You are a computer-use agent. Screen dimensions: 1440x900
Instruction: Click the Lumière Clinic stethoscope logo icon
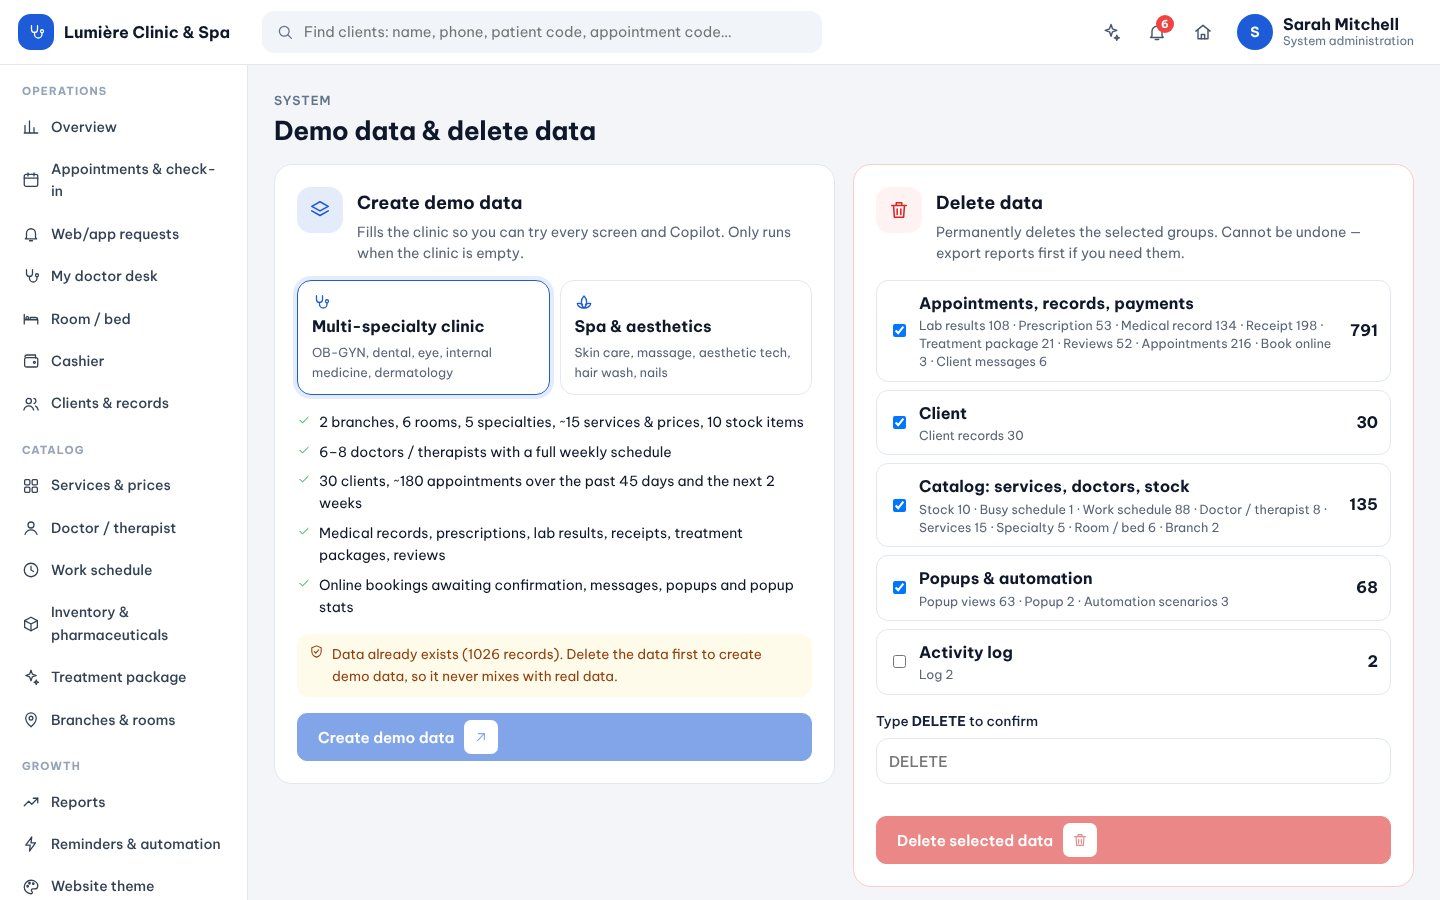[x=36, y=32]
